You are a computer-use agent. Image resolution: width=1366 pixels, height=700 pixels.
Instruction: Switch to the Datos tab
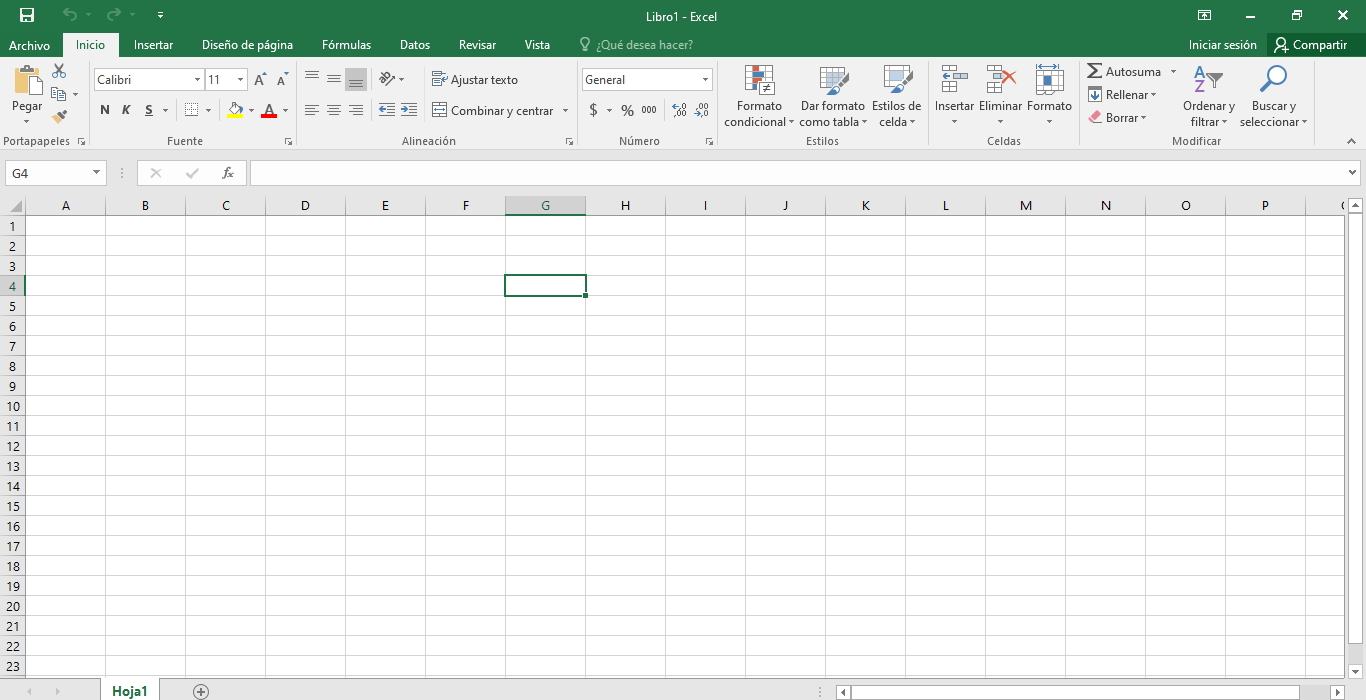415,45
